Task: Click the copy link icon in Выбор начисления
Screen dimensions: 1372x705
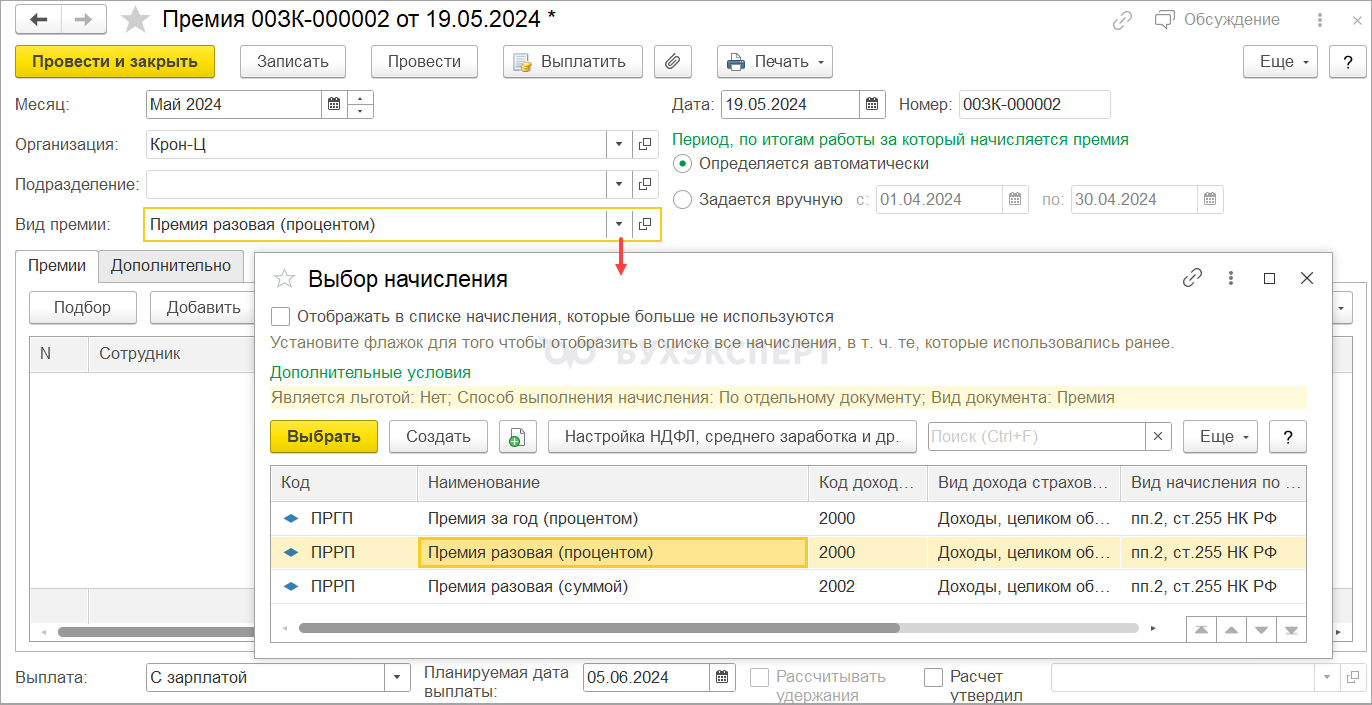Action: coord(1191,279)
